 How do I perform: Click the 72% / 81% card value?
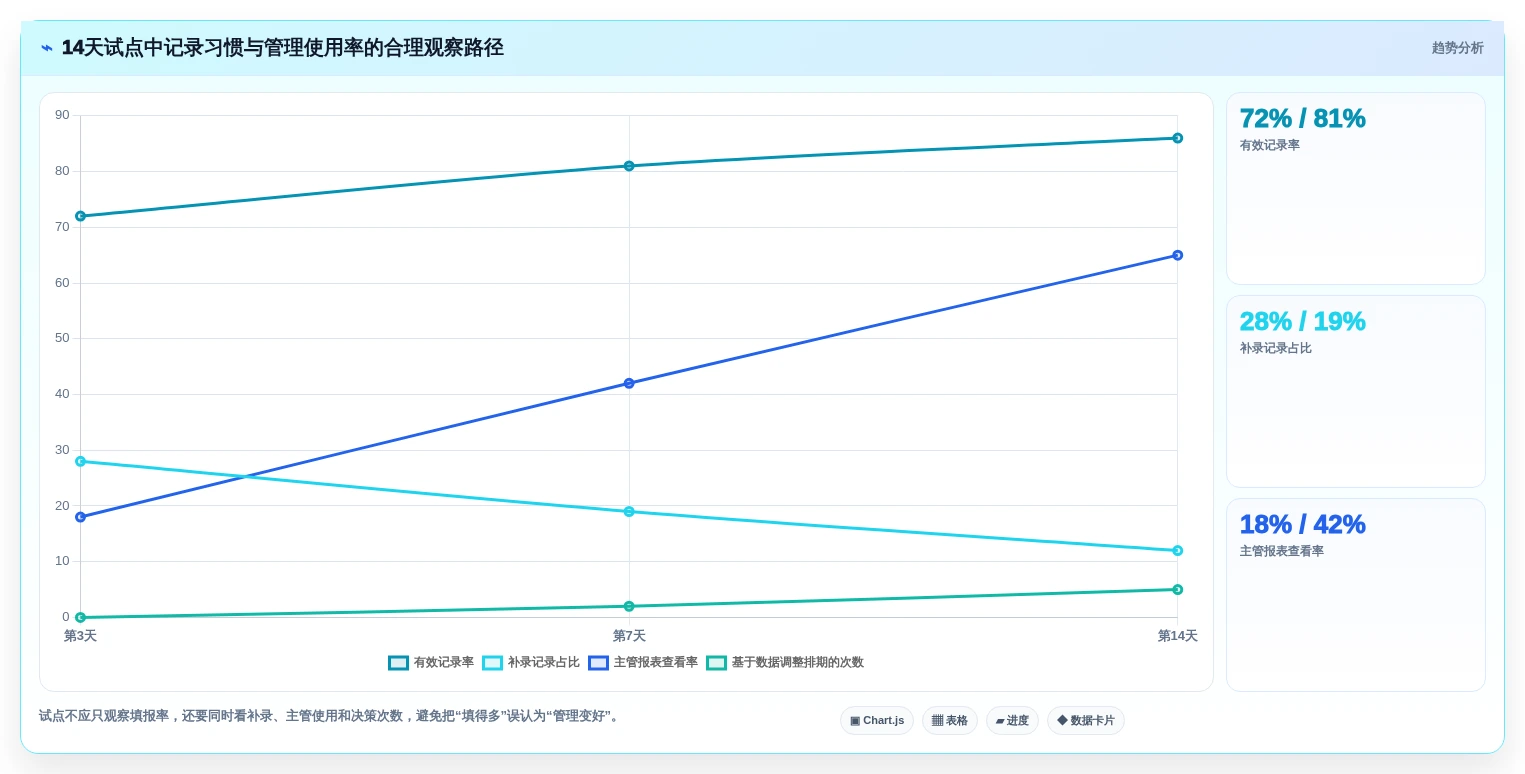pyautogui.click(x=1302, y=118)
